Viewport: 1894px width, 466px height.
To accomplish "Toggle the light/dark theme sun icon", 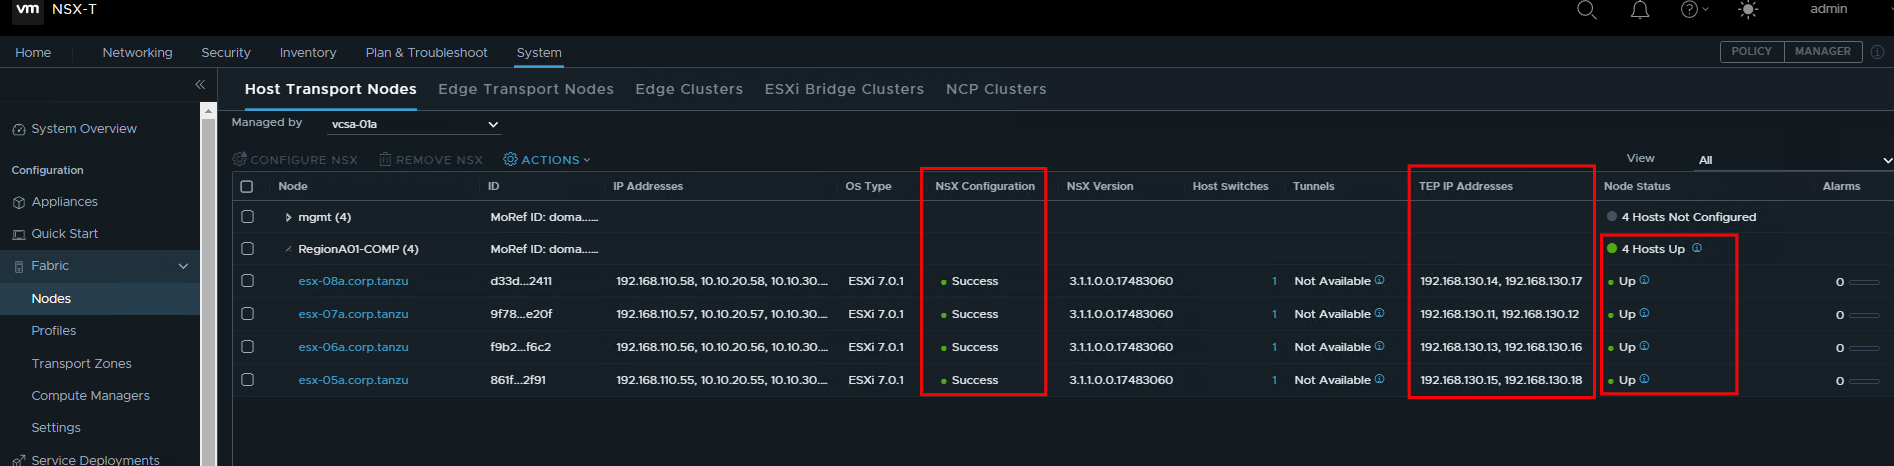I will pos(1748,10).
